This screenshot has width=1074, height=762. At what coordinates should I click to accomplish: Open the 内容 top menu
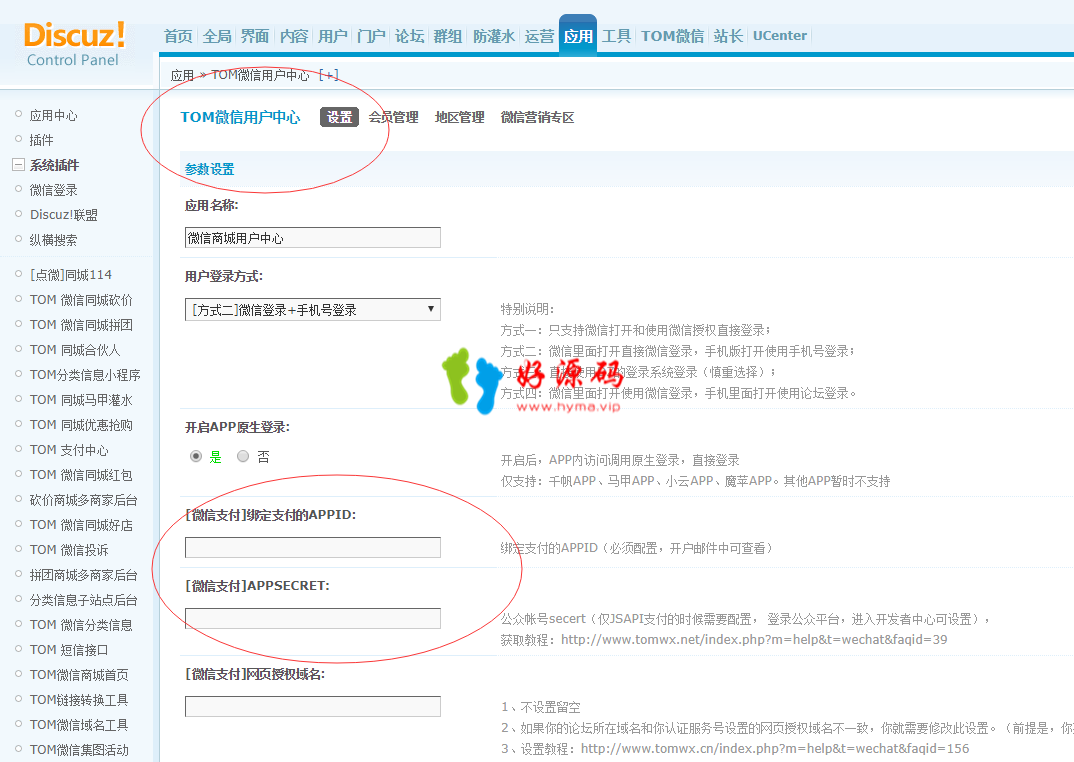tap(294, 36)
